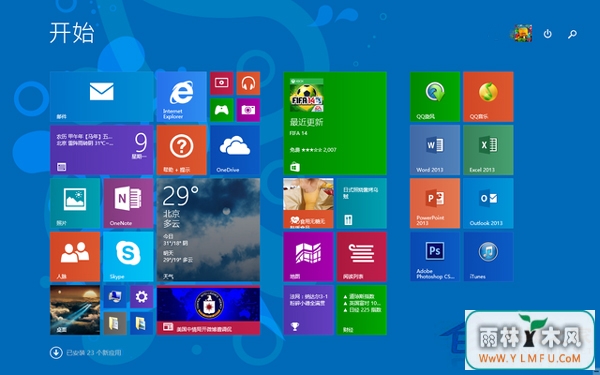Open the Pictures folder tile on blue background

coord(142,323)
